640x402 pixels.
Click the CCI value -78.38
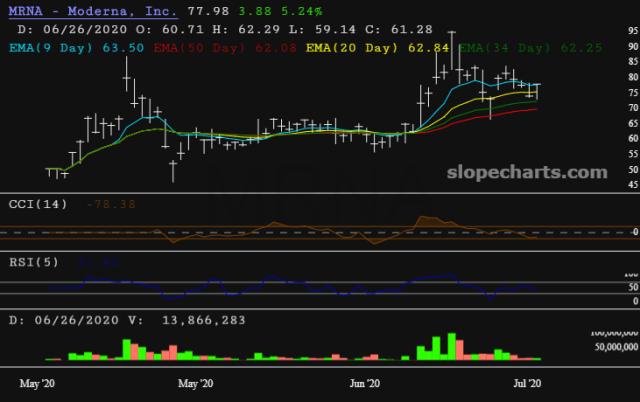(x=111, y=204)
